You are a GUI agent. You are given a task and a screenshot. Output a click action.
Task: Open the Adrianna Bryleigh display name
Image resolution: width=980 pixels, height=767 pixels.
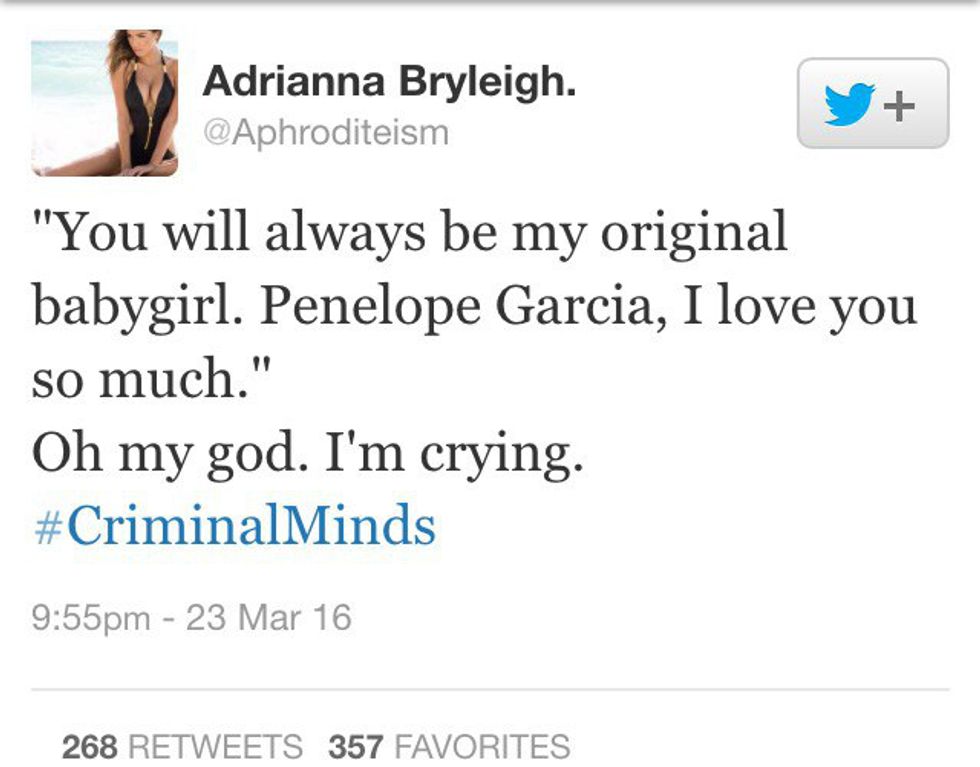pos(389,83)
